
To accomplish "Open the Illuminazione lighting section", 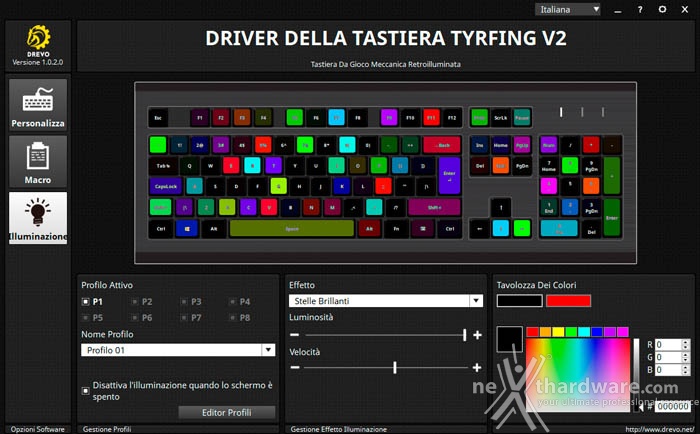I will coord(38,218).
